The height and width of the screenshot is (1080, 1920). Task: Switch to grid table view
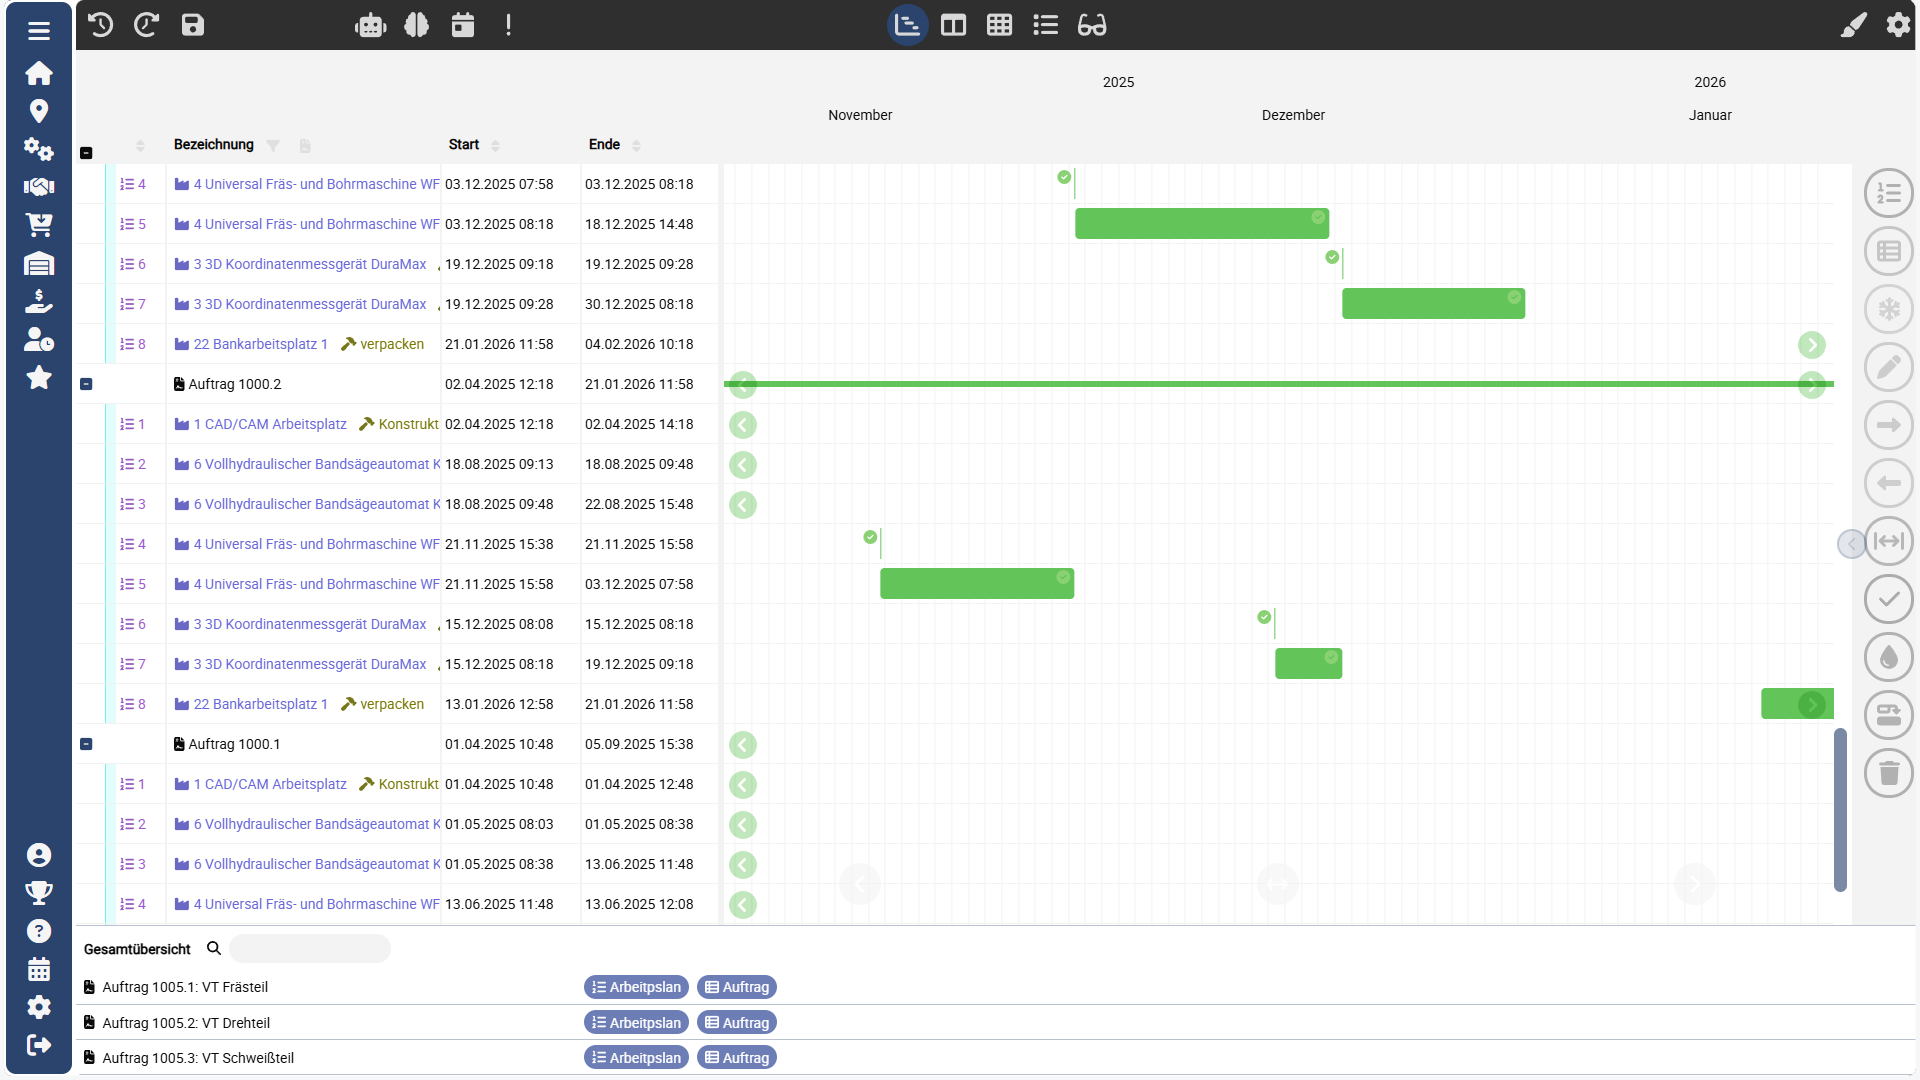coord(999,25)
